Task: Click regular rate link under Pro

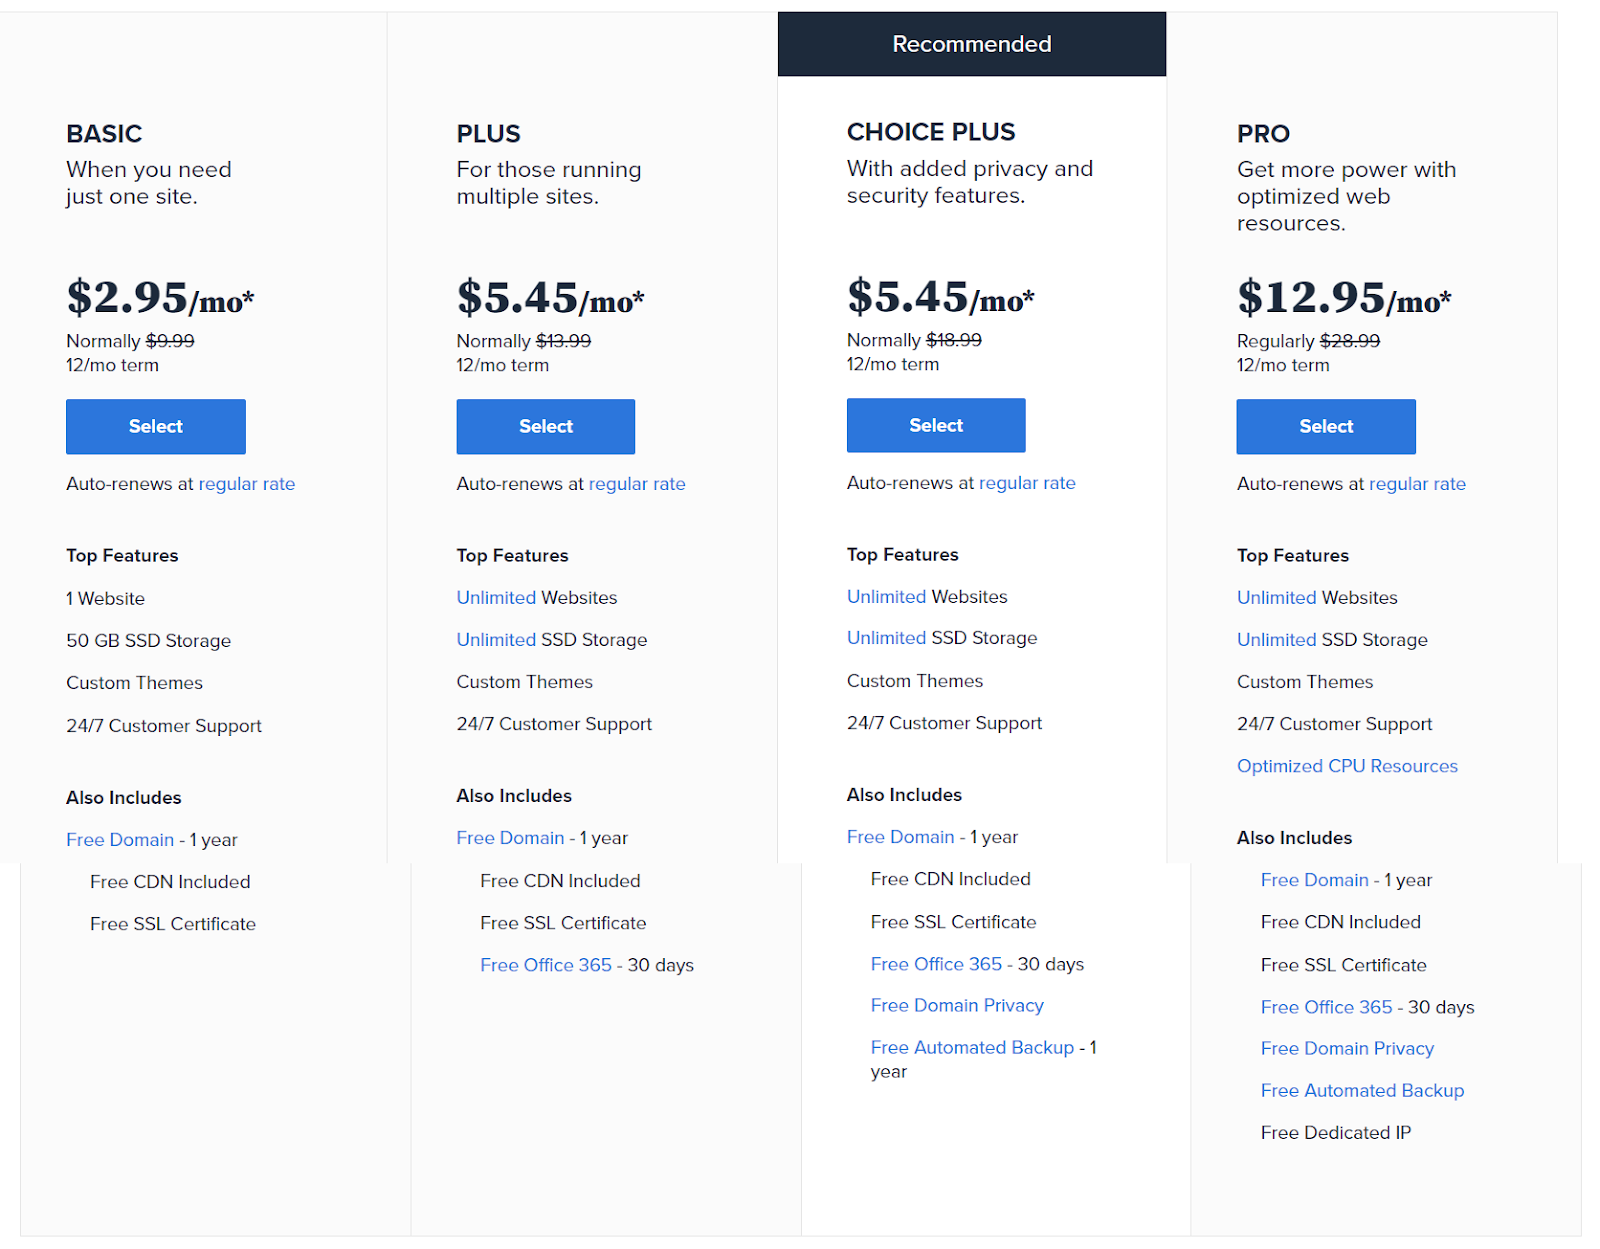Action: (x=1417, y=484)
